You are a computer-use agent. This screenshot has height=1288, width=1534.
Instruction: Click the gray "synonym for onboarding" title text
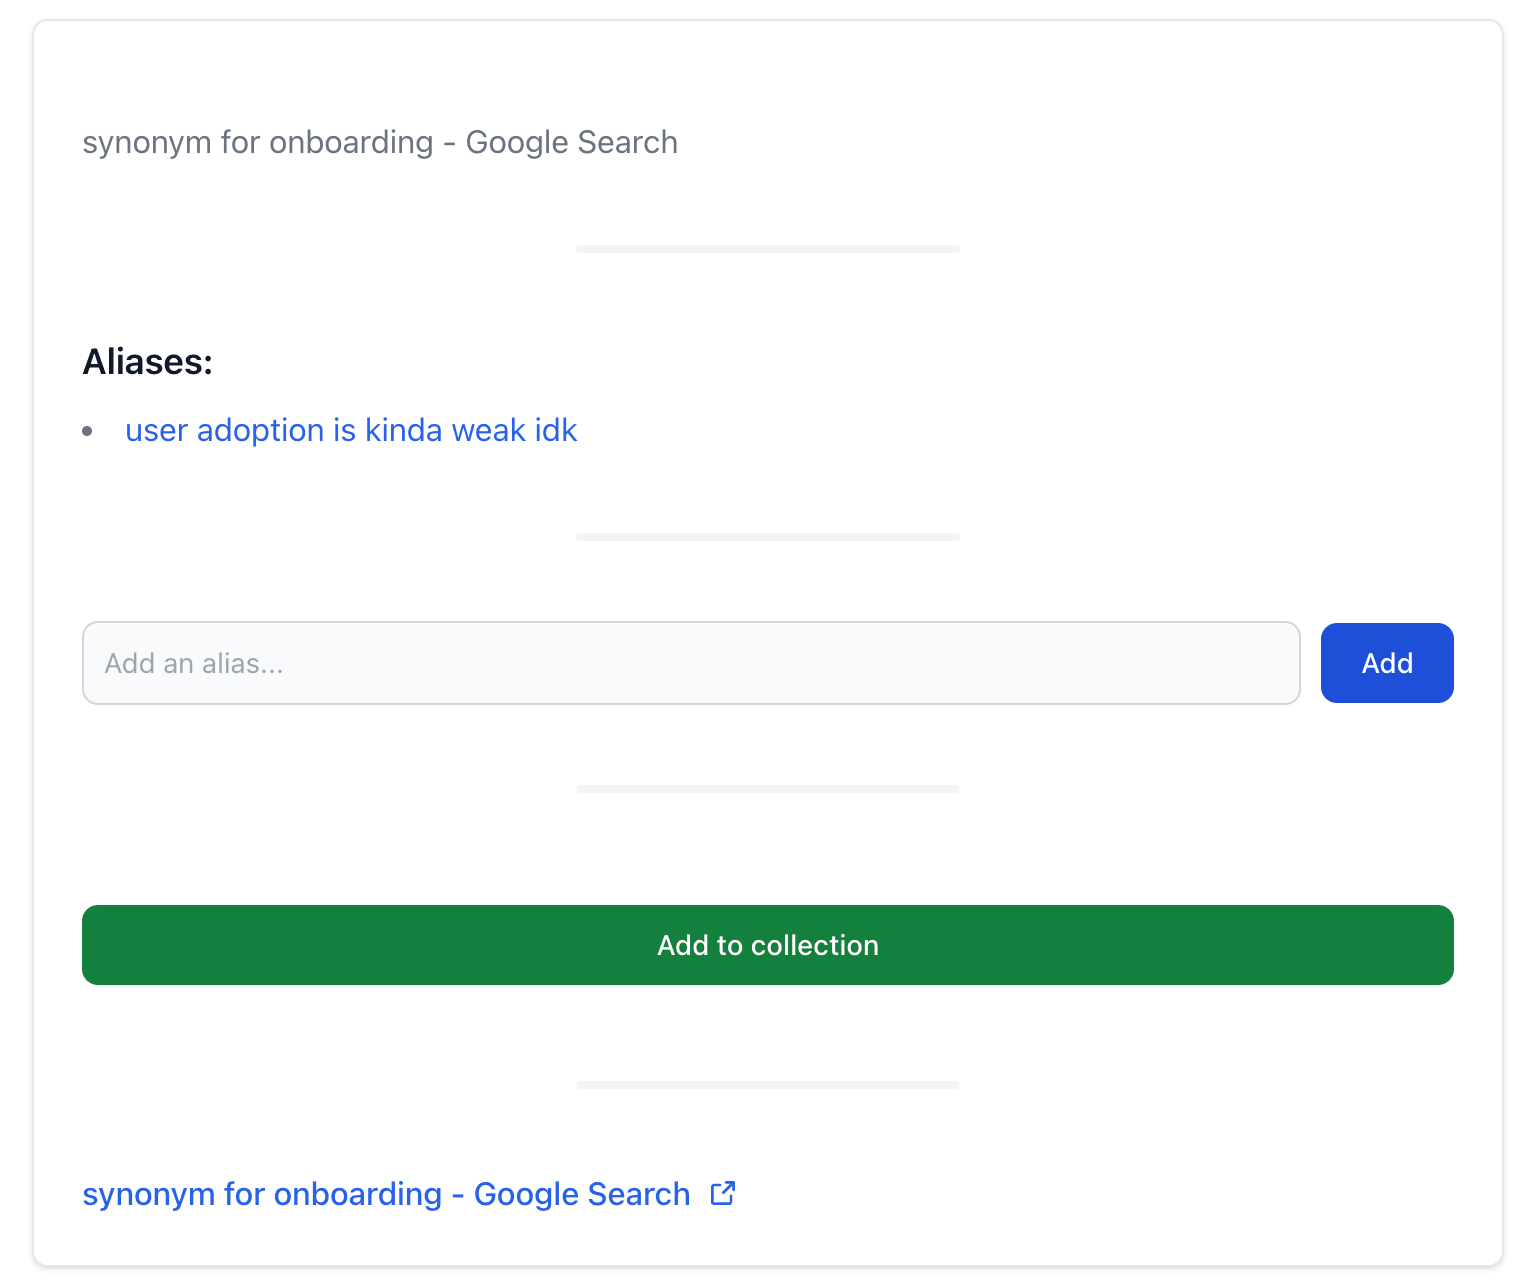point(379,142)
